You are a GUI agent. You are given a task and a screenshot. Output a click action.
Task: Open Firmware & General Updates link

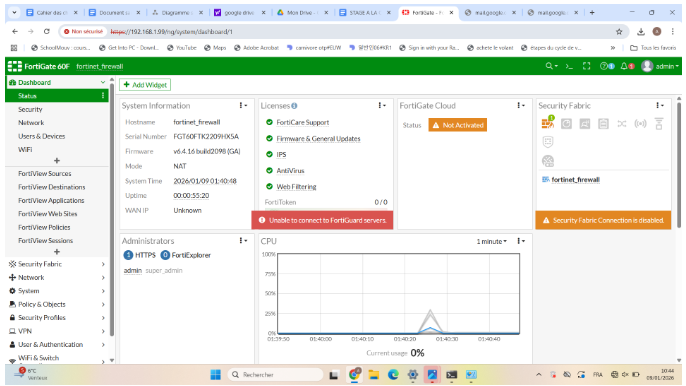click(x=318, y=139)
